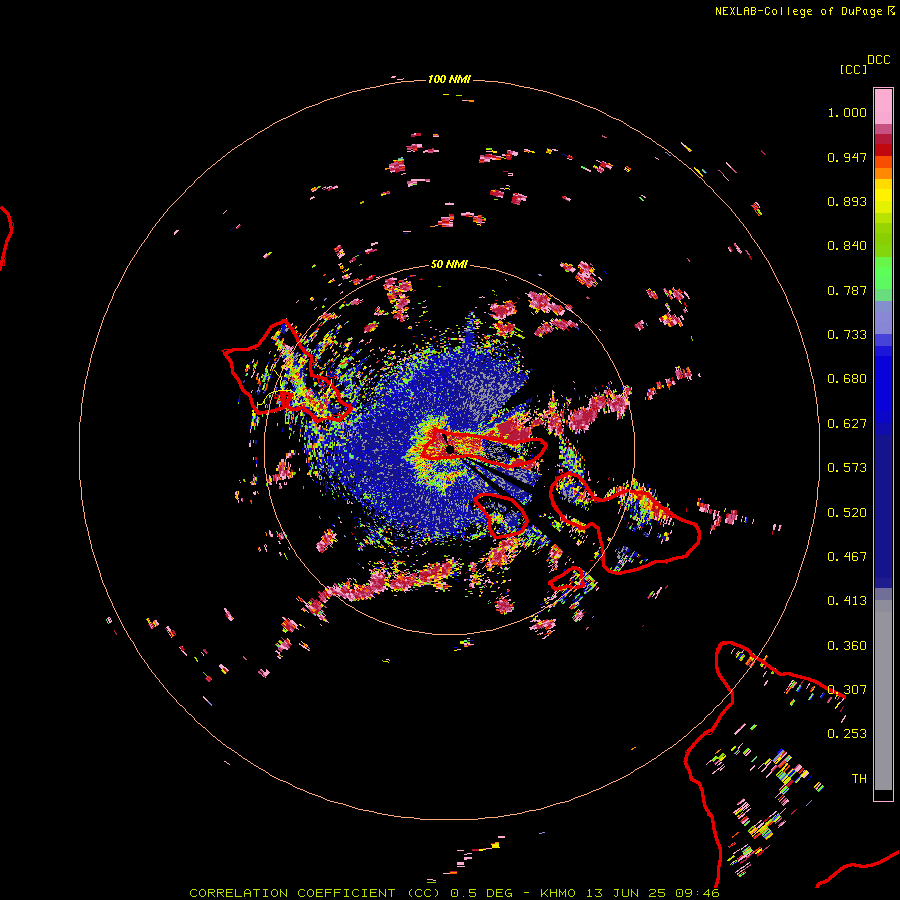Click the DCC label above the colorbar
The height and width of the screenshot is (900, 900).
[879, 60]
